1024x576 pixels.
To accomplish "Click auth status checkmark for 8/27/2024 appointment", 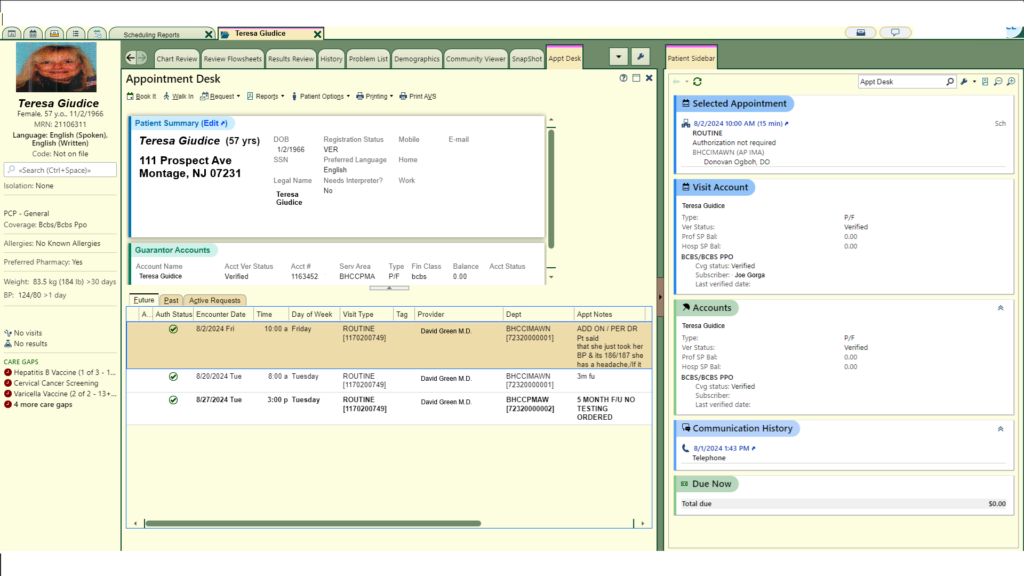I will 173,400.
